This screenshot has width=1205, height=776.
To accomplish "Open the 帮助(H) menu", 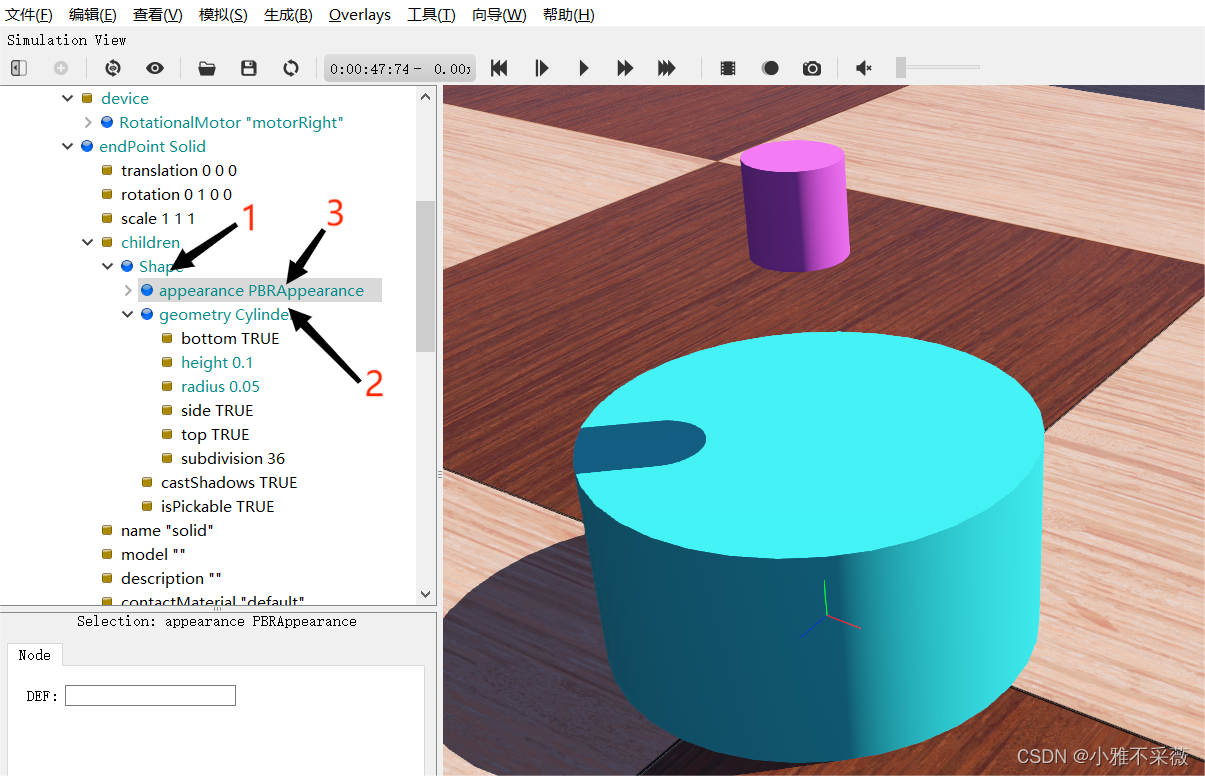I will click(x=568, y=15).
